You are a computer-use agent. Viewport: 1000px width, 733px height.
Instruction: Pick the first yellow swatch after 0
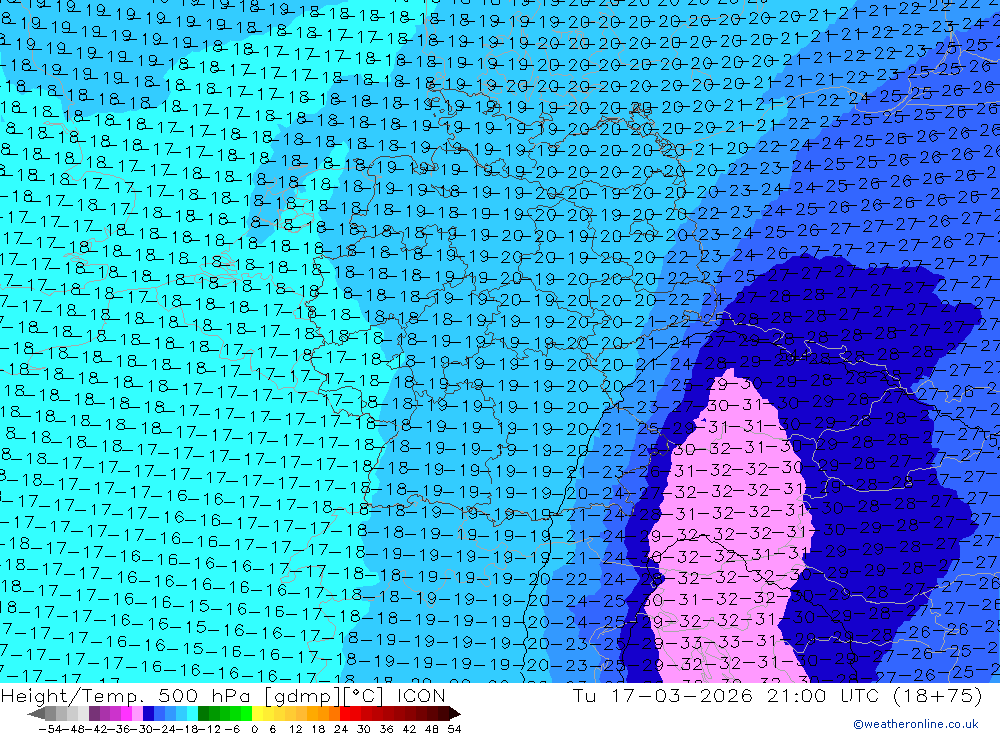coord(257,713)
